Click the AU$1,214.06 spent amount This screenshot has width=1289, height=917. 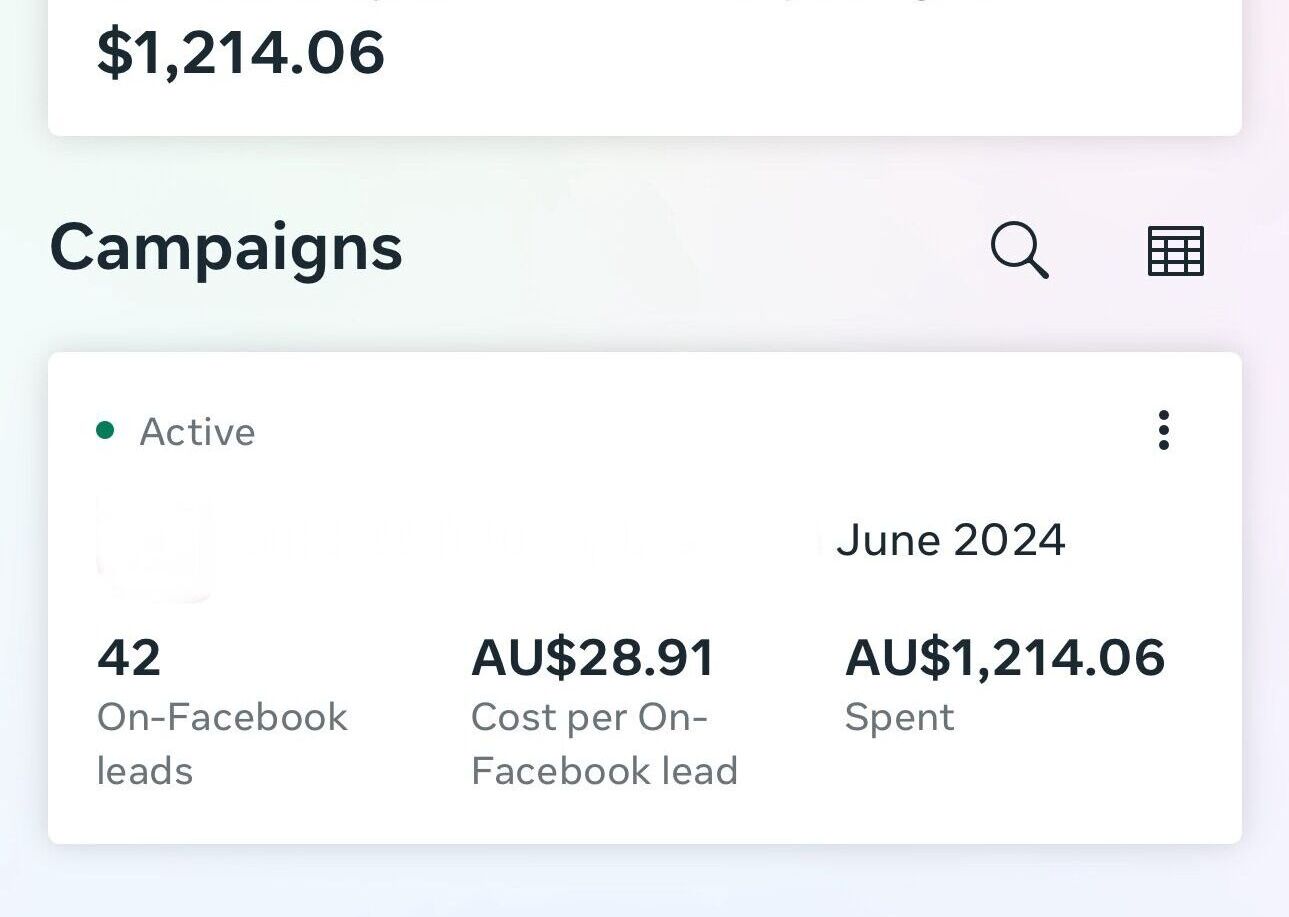1005,658
